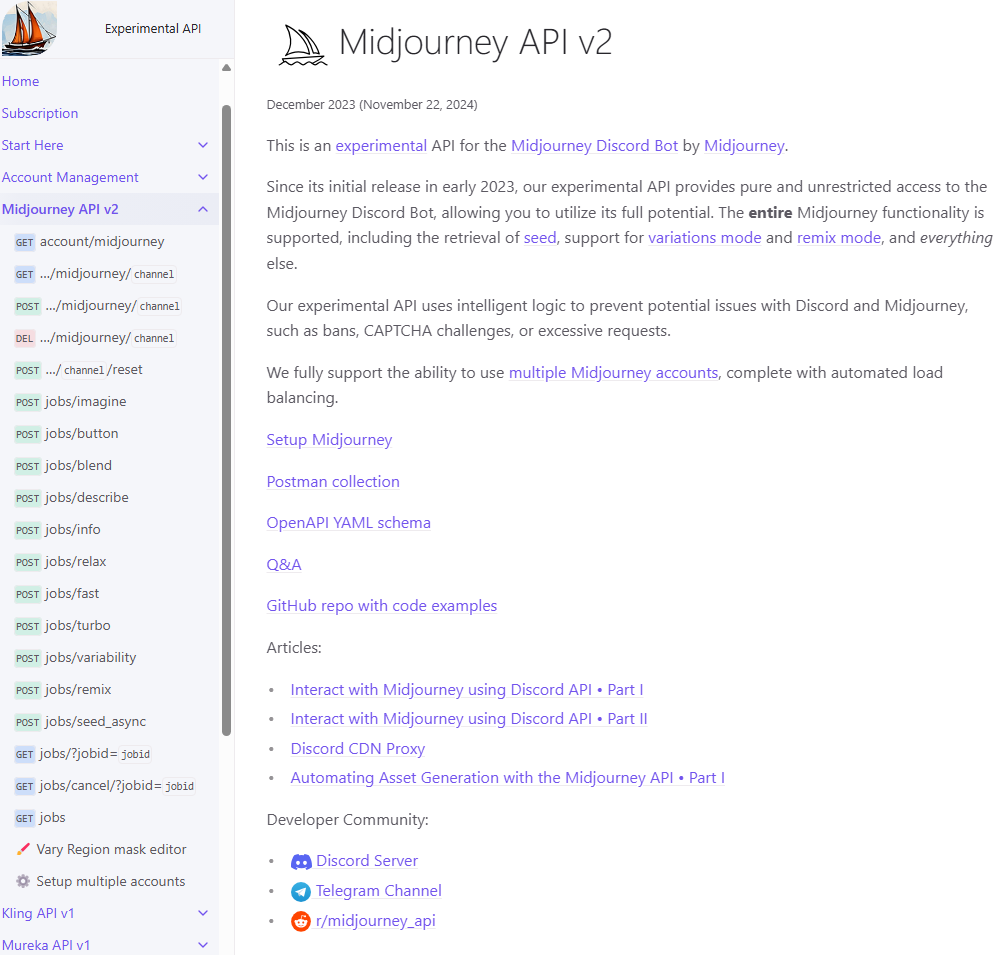1006x955 pixels.
Task: Select Account Management in the sidebar
Action: [70, 178]
